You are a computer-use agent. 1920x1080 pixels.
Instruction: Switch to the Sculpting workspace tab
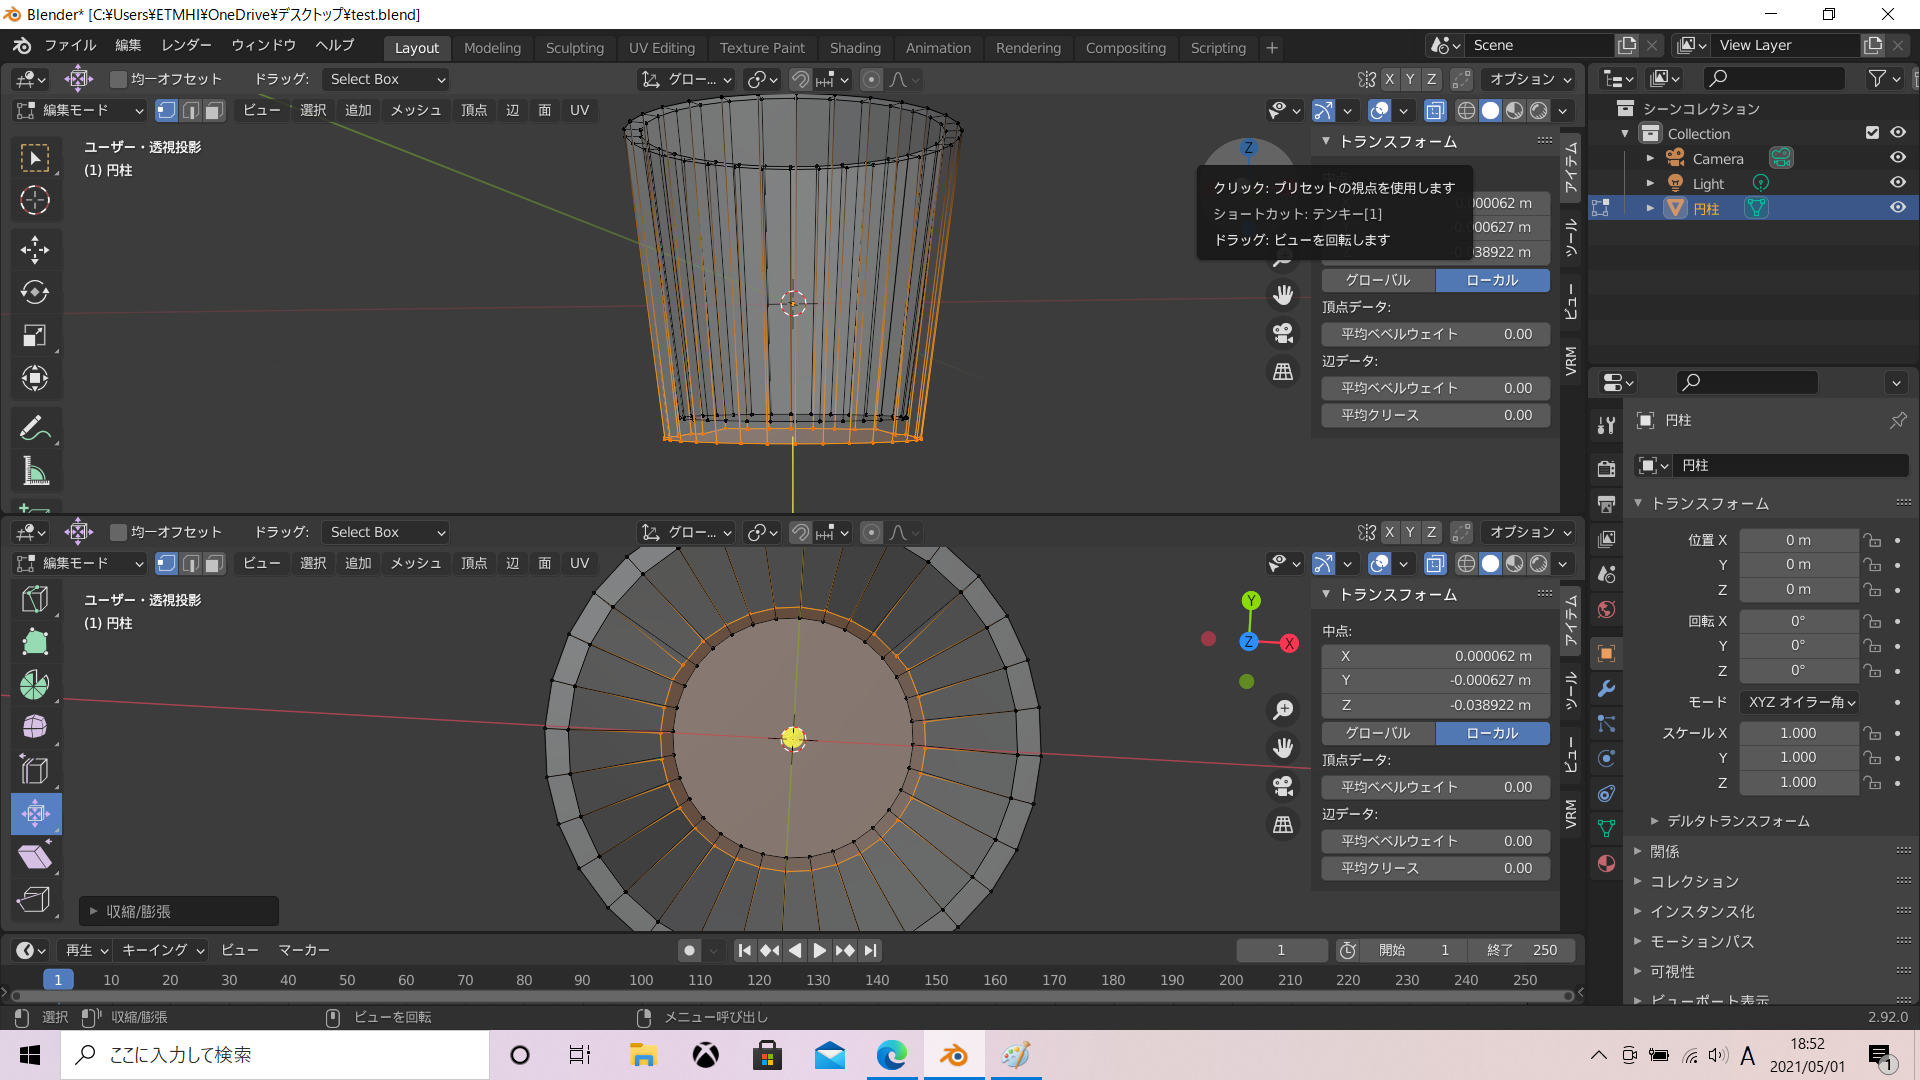pos(574,48)
